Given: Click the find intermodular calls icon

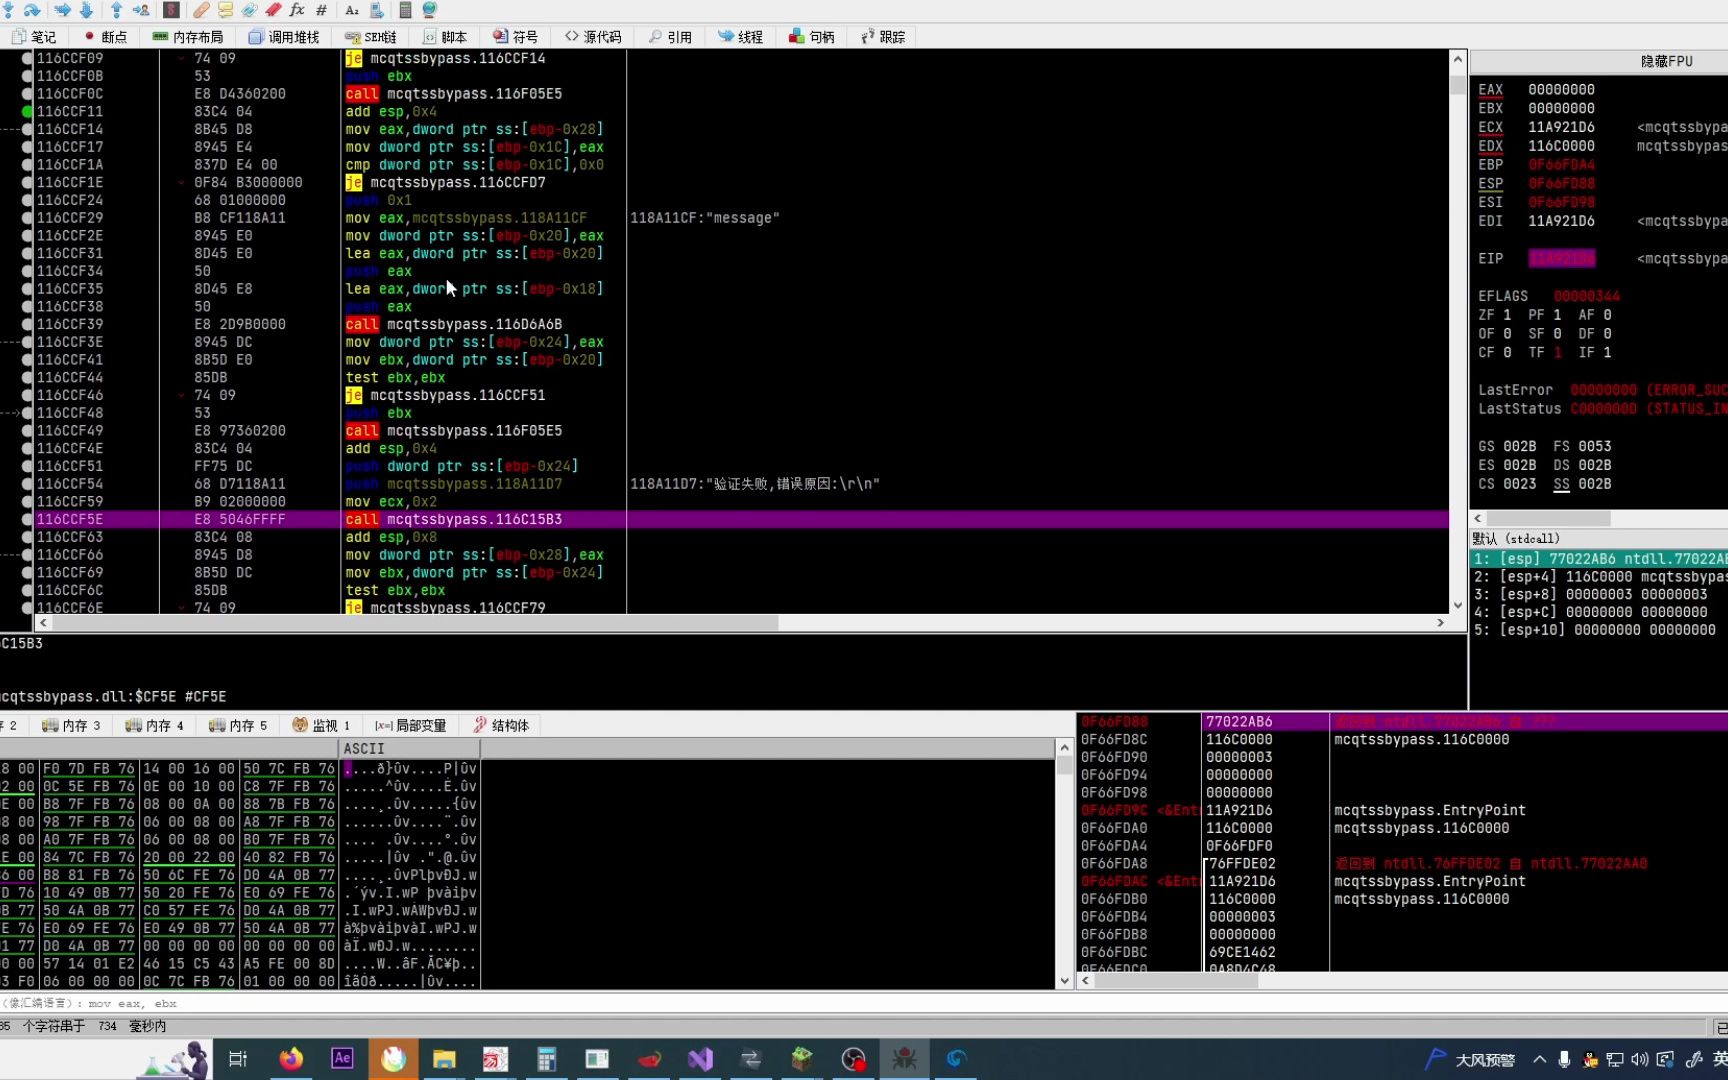Looking at the screenshot, I should click(x=376, y=10).
